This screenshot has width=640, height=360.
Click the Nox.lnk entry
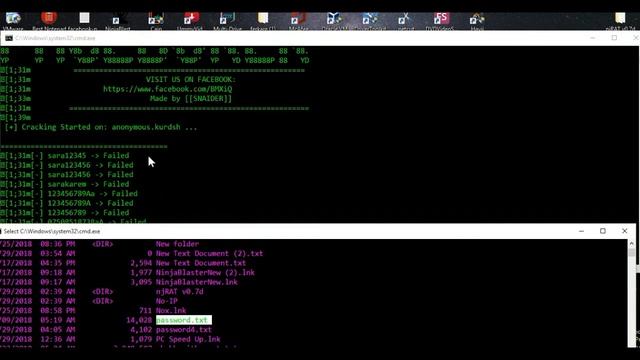171,311
